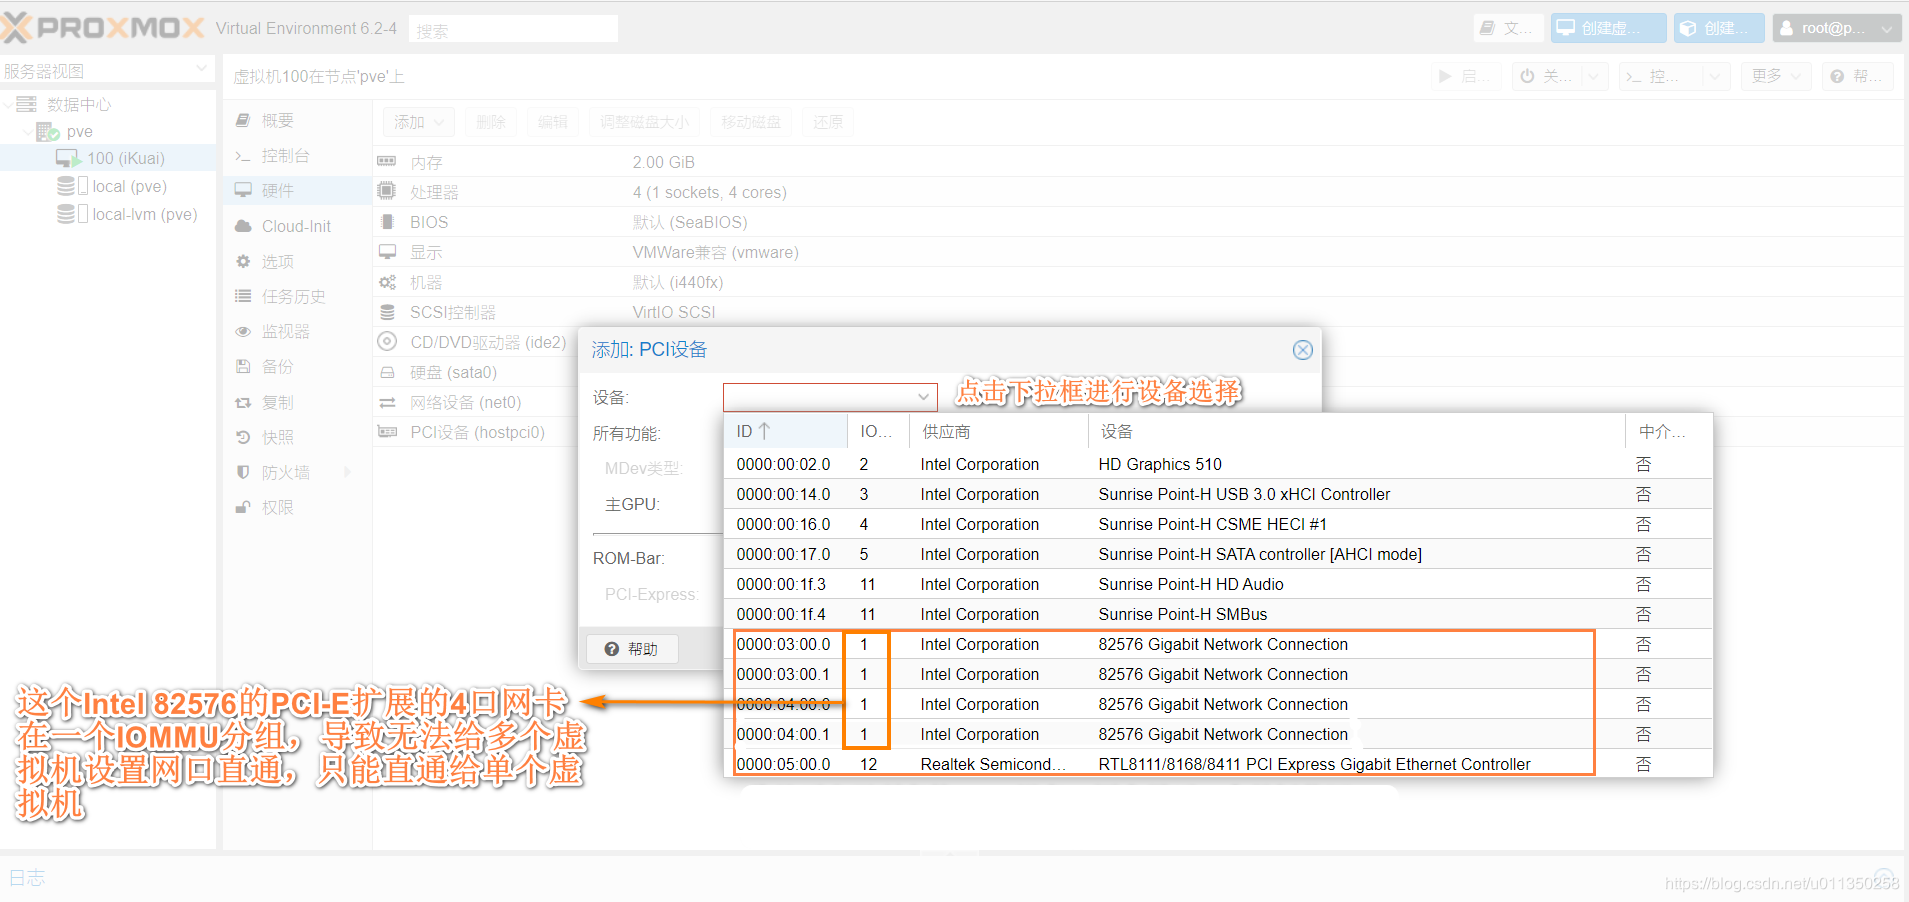Click the create container button
Screen dimensions: 1909x902
tap(1719, 28)
